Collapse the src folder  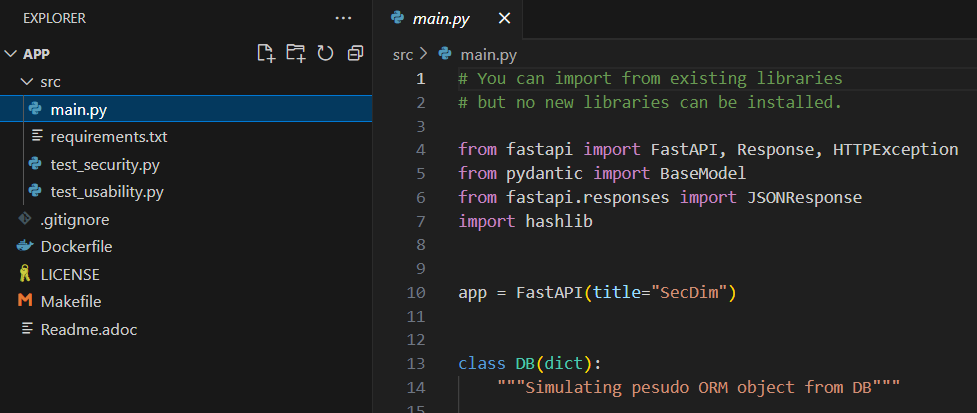pyautogui.click(x=27, y=82)
